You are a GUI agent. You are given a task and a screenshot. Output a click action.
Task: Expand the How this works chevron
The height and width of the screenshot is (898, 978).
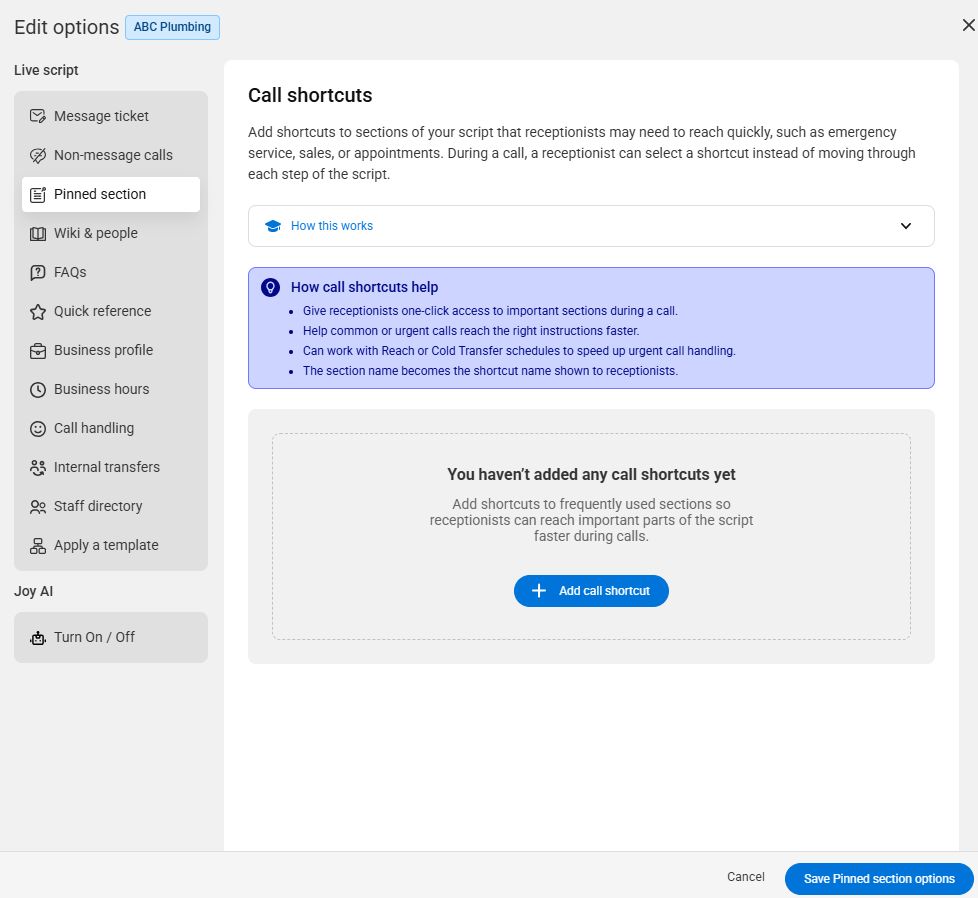click(x=906, y=226)
